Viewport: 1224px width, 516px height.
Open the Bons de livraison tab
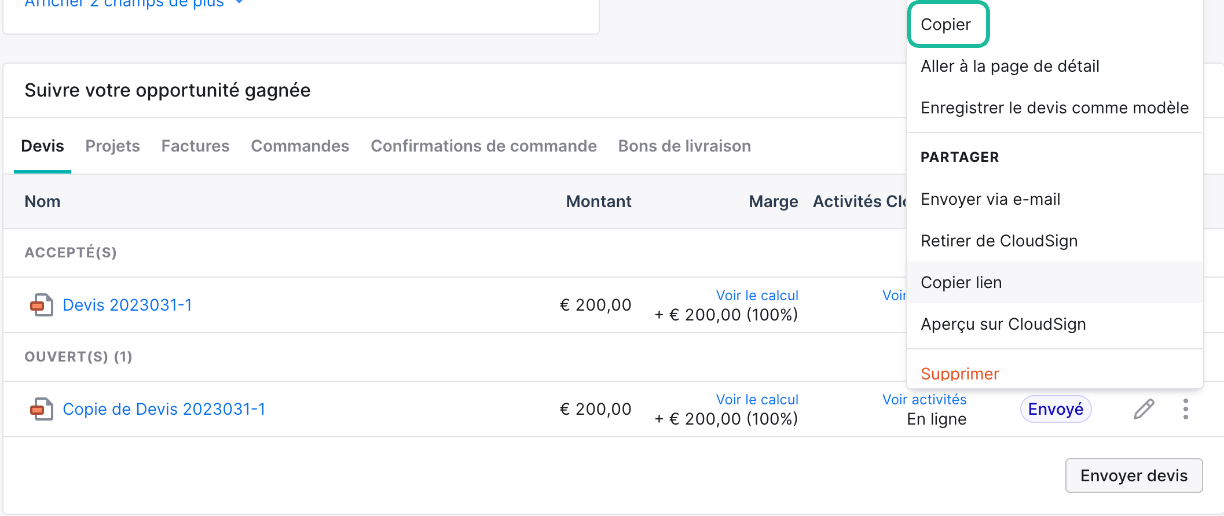coord(684,146)
